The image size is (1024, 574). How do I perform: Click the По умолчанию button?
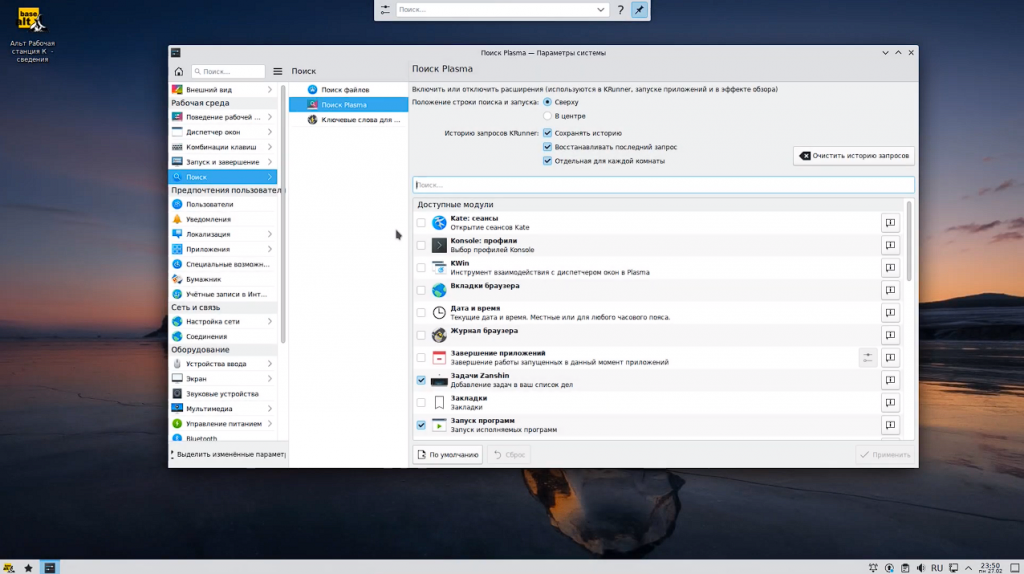tap(448, 454)
